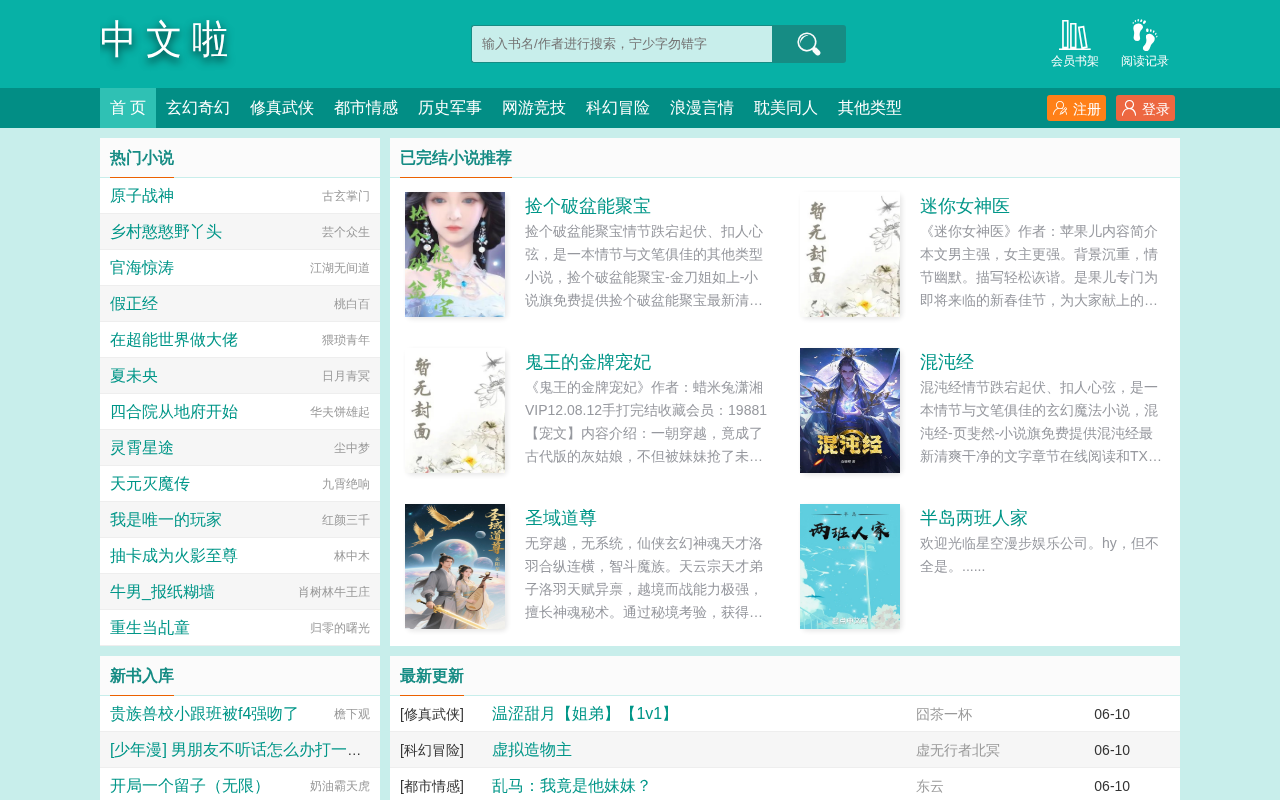Open the 浪漫言情 category

coord(702,108)
